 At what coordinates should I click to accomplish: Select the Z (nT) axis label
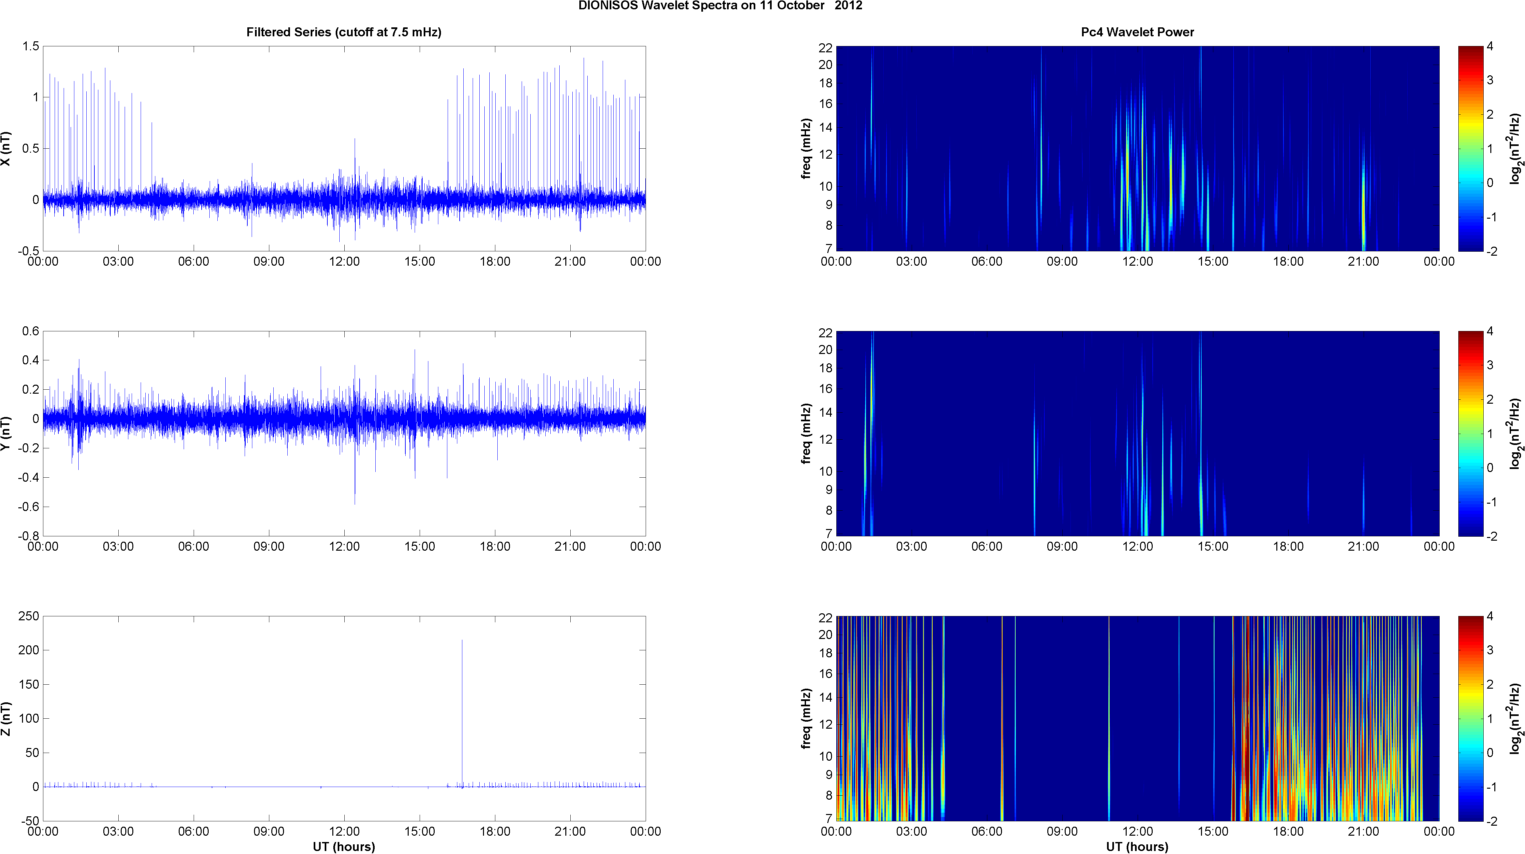point(7,718)
